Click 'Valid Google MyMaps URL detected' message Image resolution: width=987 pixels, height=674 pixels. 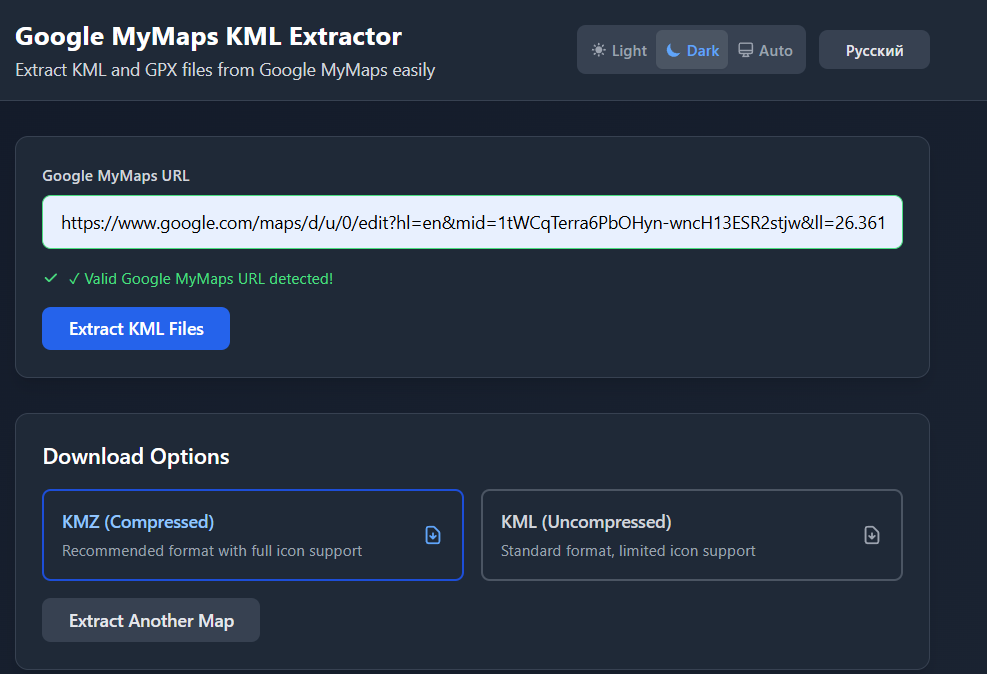click(201, 279)
